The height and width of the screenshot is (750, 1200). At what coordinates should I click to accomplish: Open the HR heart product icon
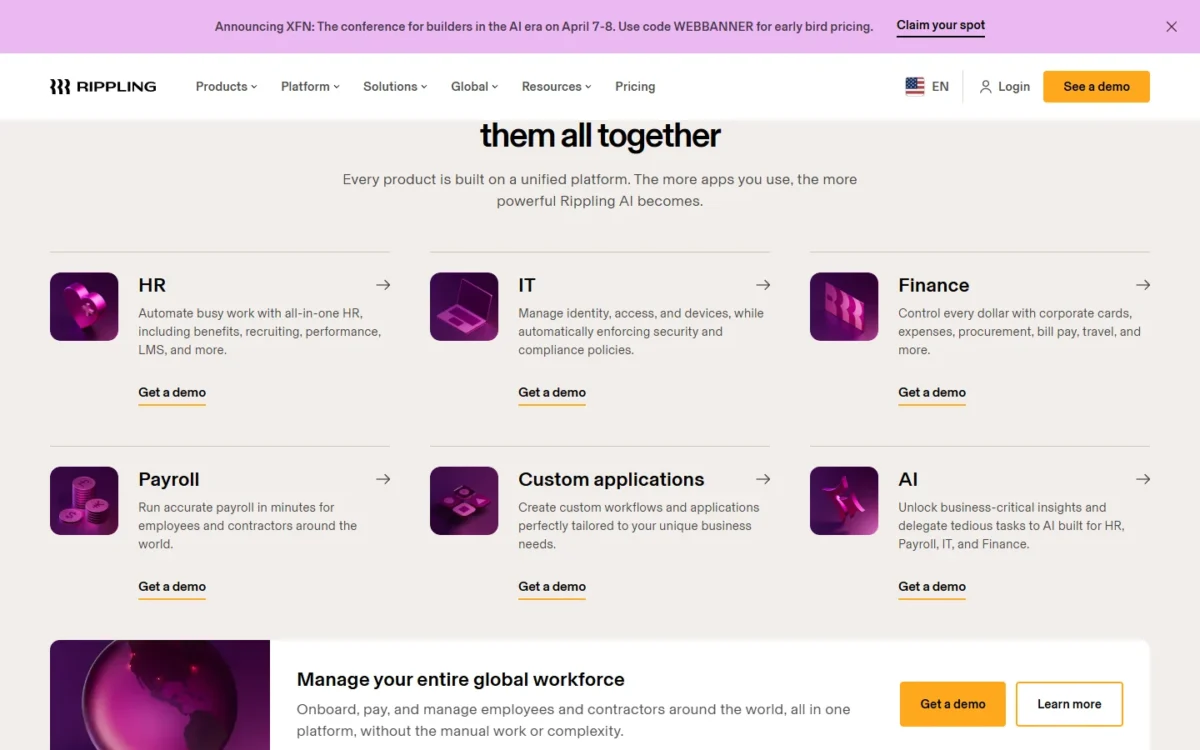pos(84,307)
